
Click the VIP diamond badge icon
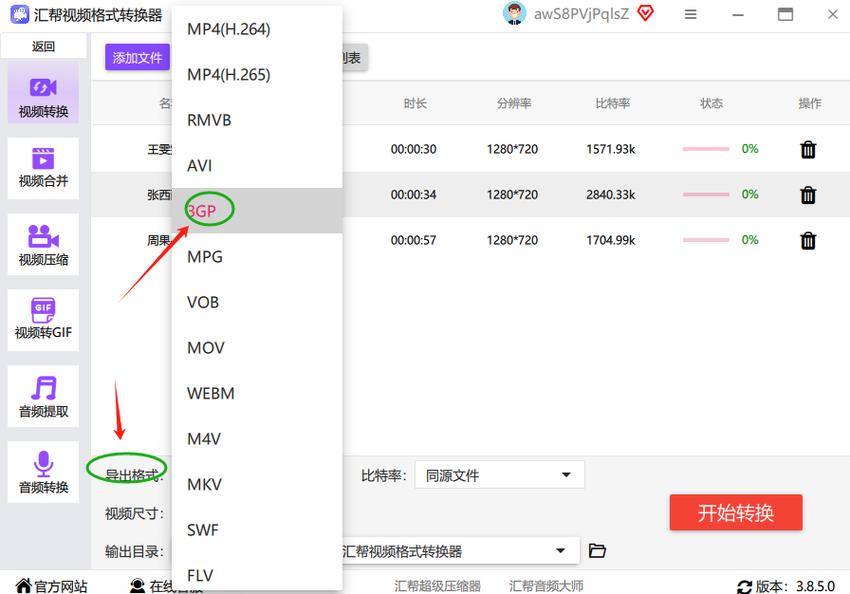point(646,13)
